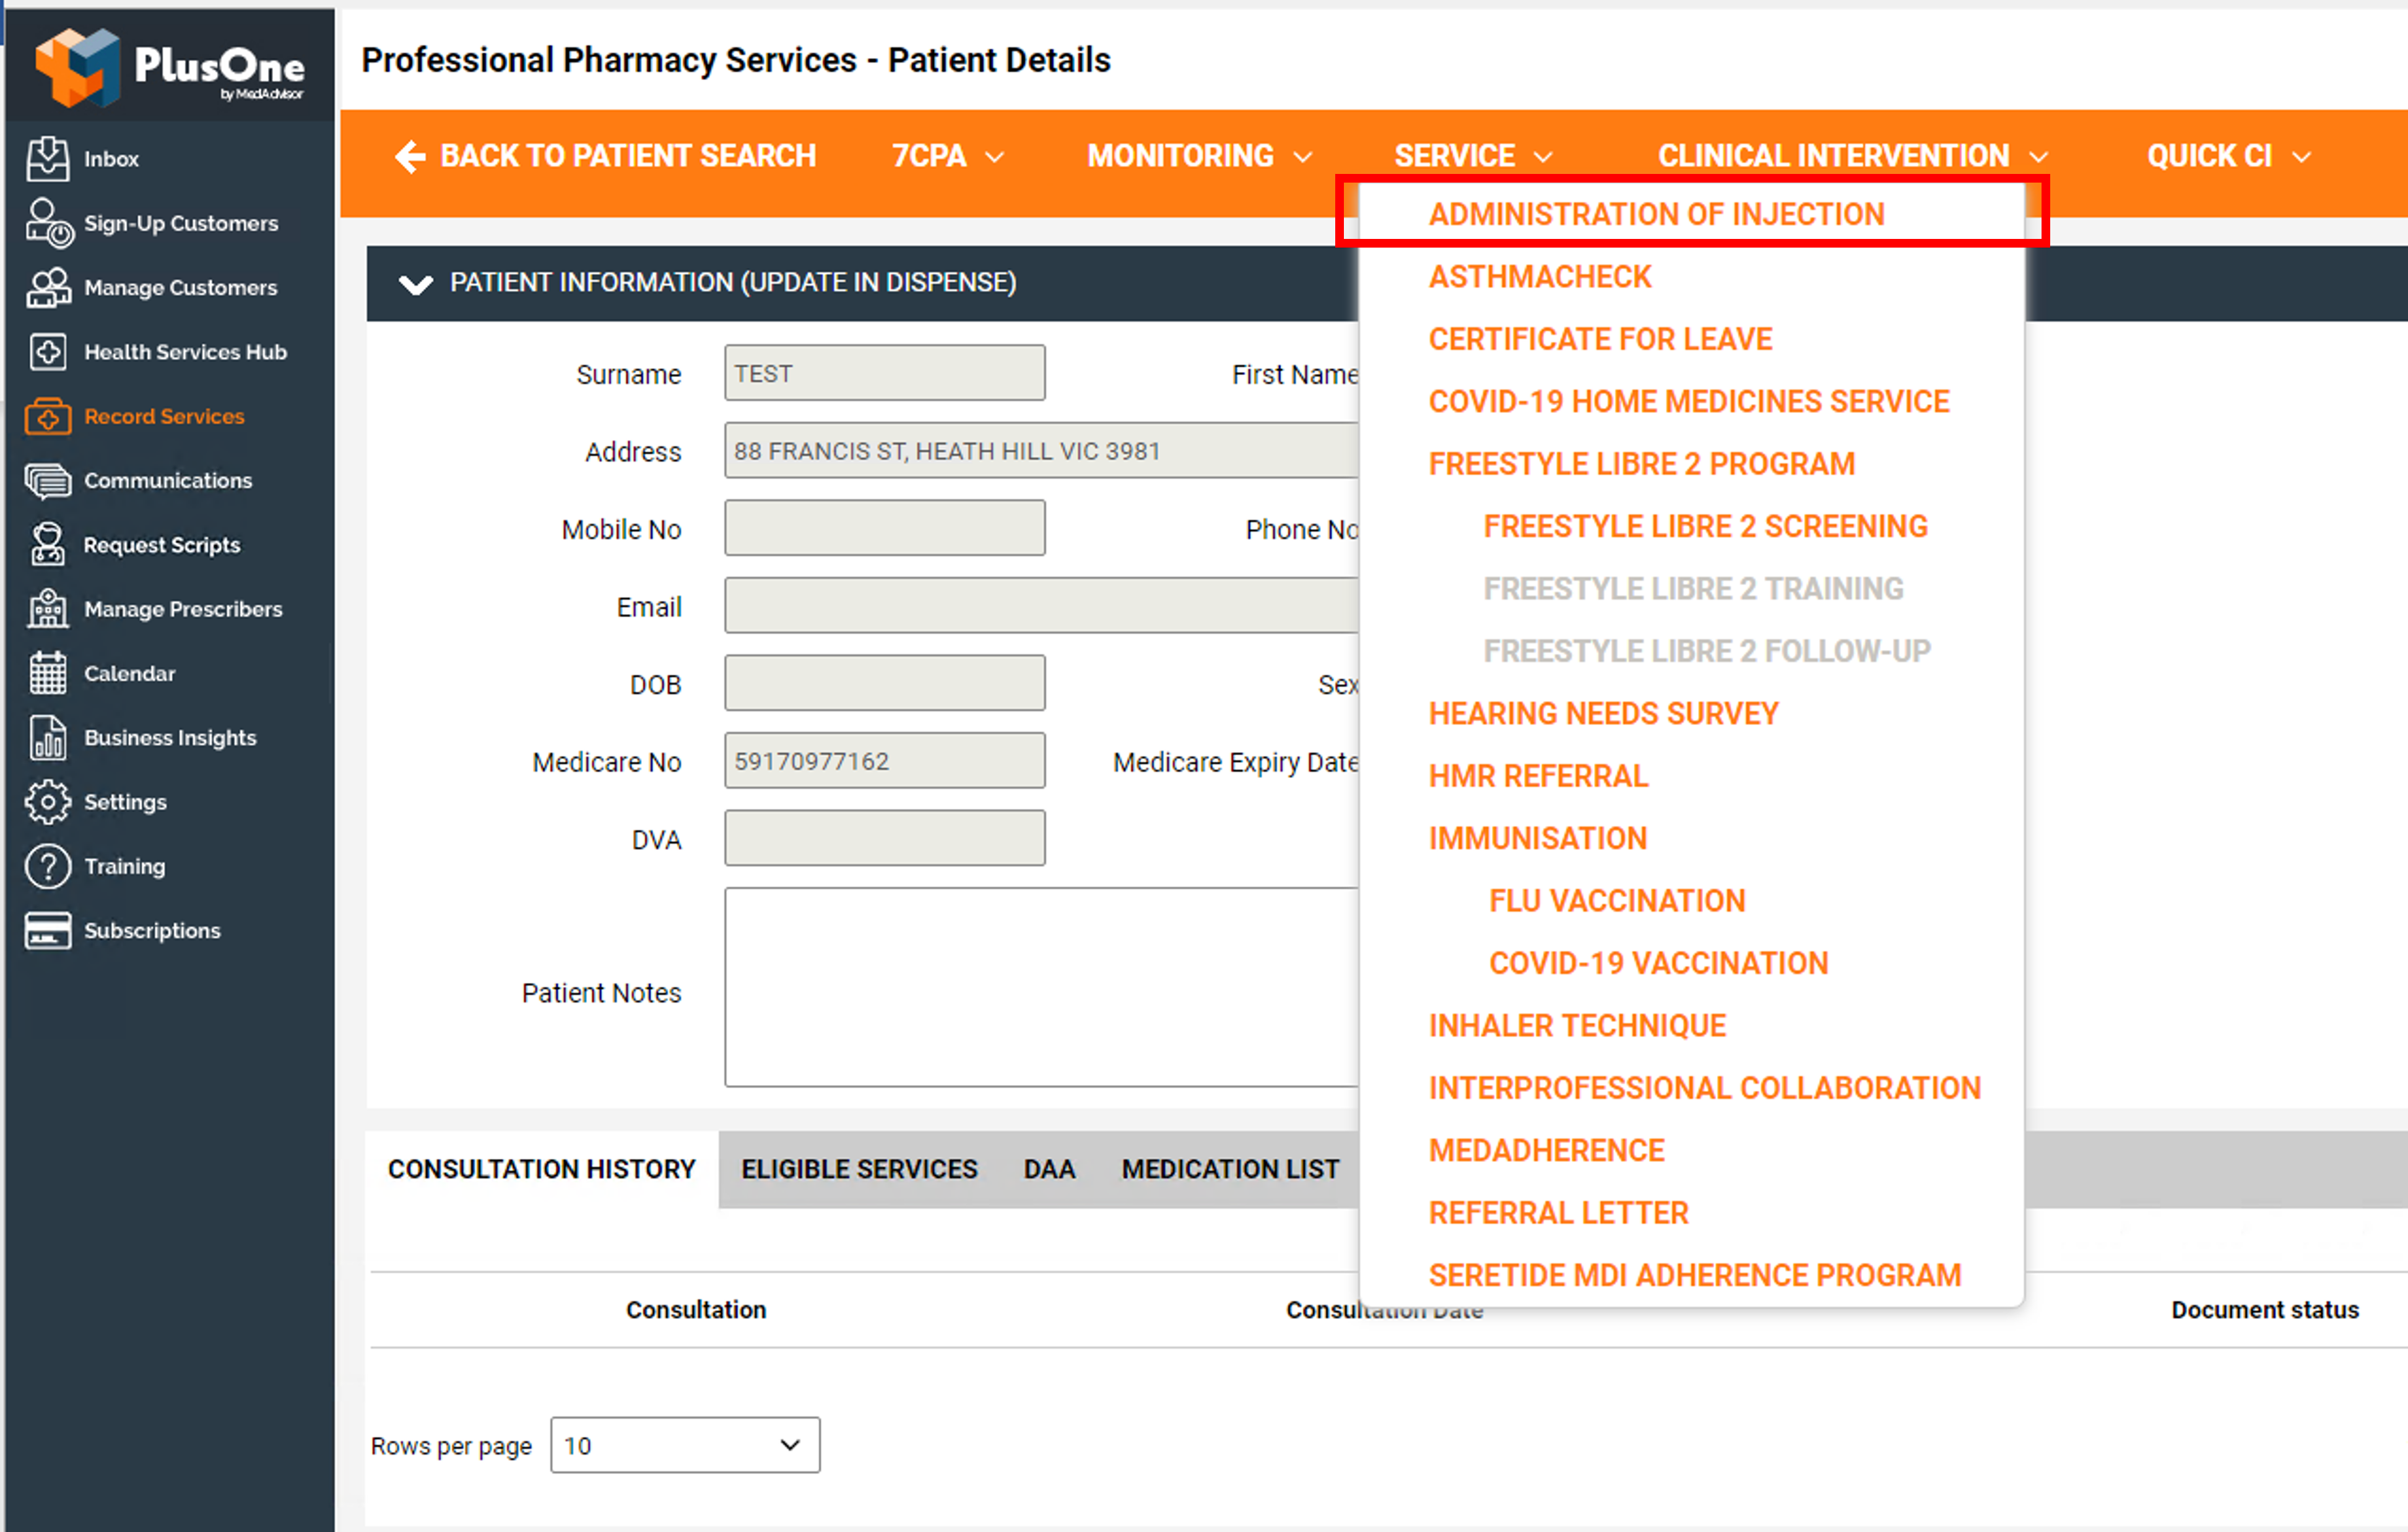Viewport: 2408px width, 1532px height.
Task: Open Training question mark icon
Action: pos(48,866)
